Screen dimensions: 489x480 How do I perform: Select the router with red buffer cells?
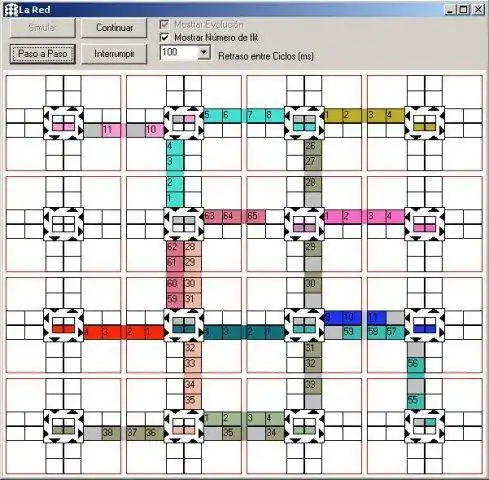63,325
